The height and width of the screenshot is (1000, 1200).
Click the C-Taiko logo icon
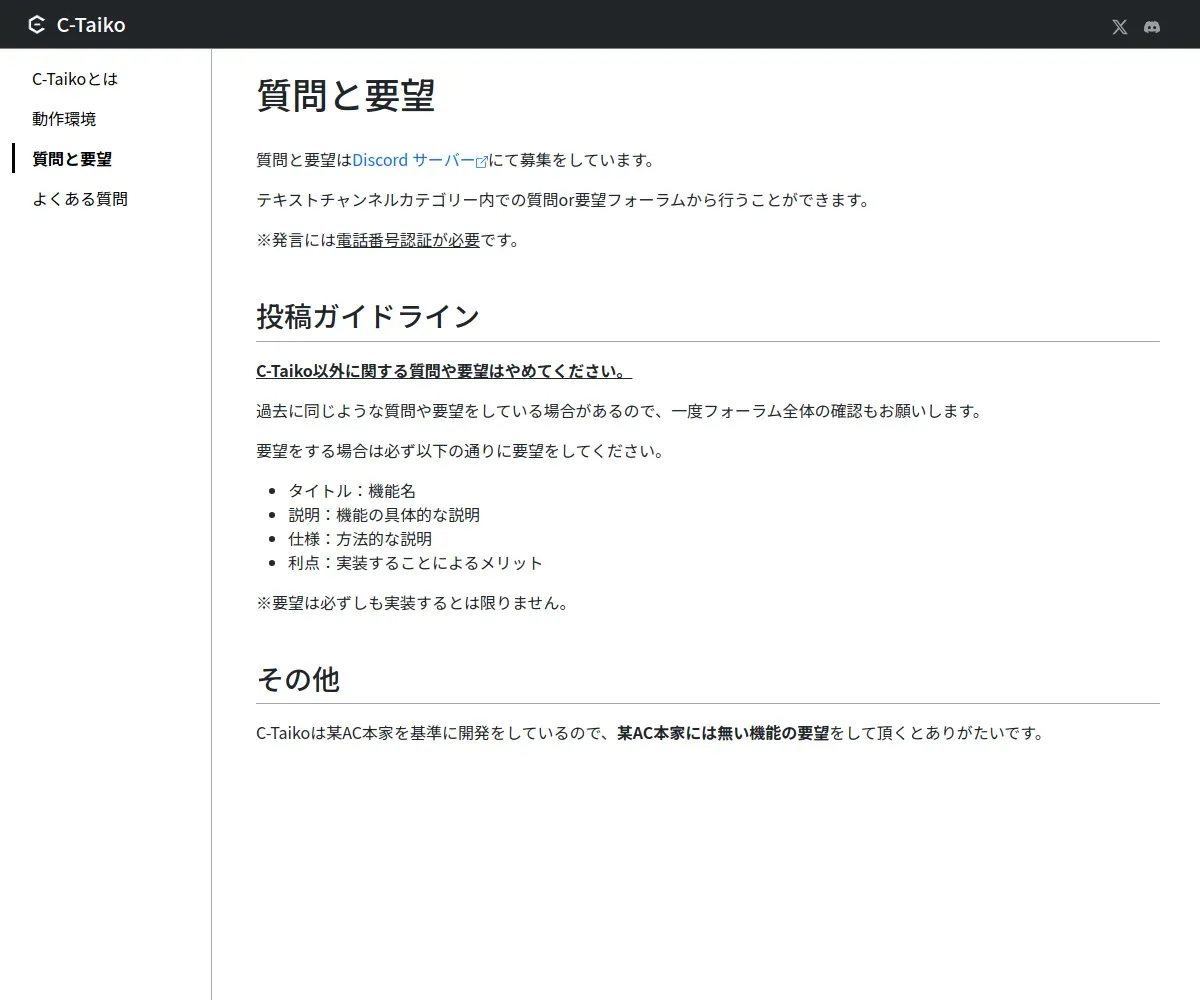coord(37,25)
